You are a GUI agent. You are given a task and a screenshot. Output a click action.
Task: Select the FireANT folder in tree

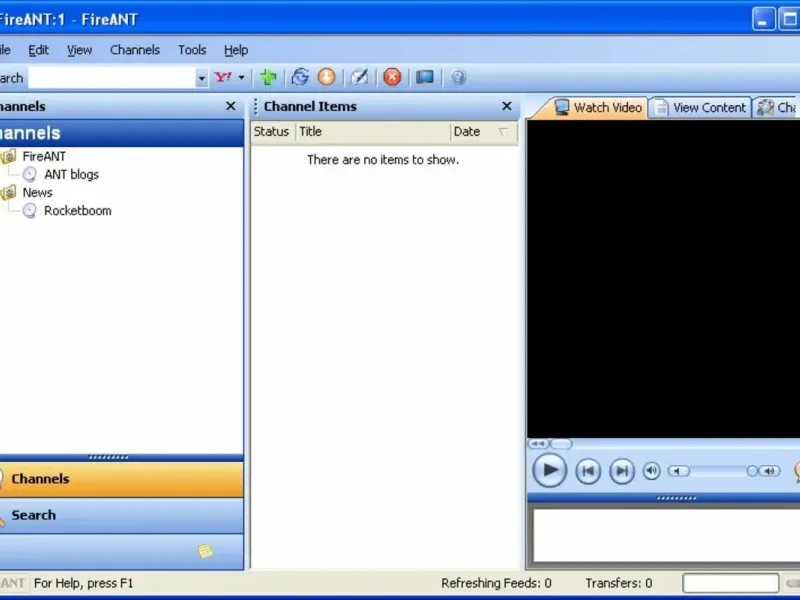click(44, 156)
